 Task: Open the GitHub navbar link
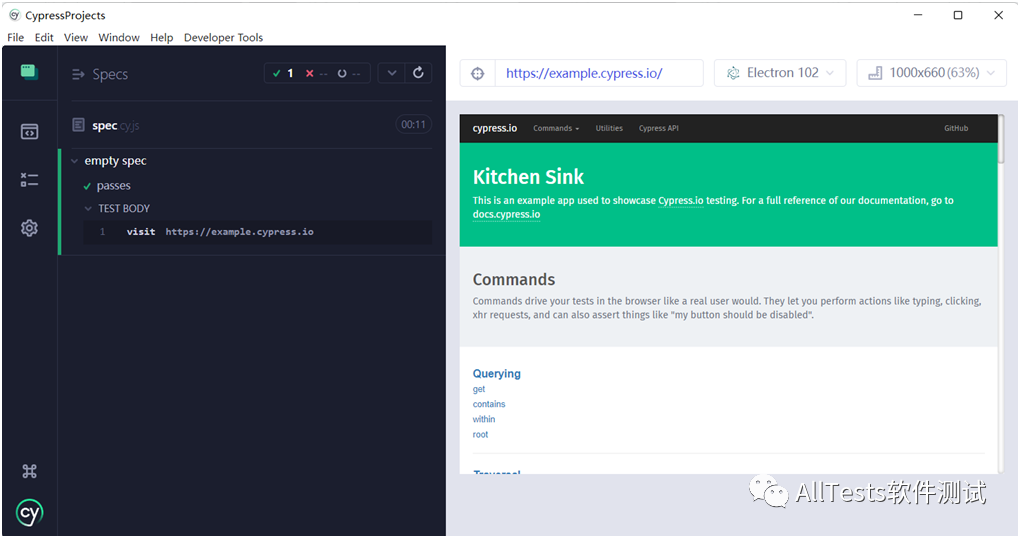956,128
